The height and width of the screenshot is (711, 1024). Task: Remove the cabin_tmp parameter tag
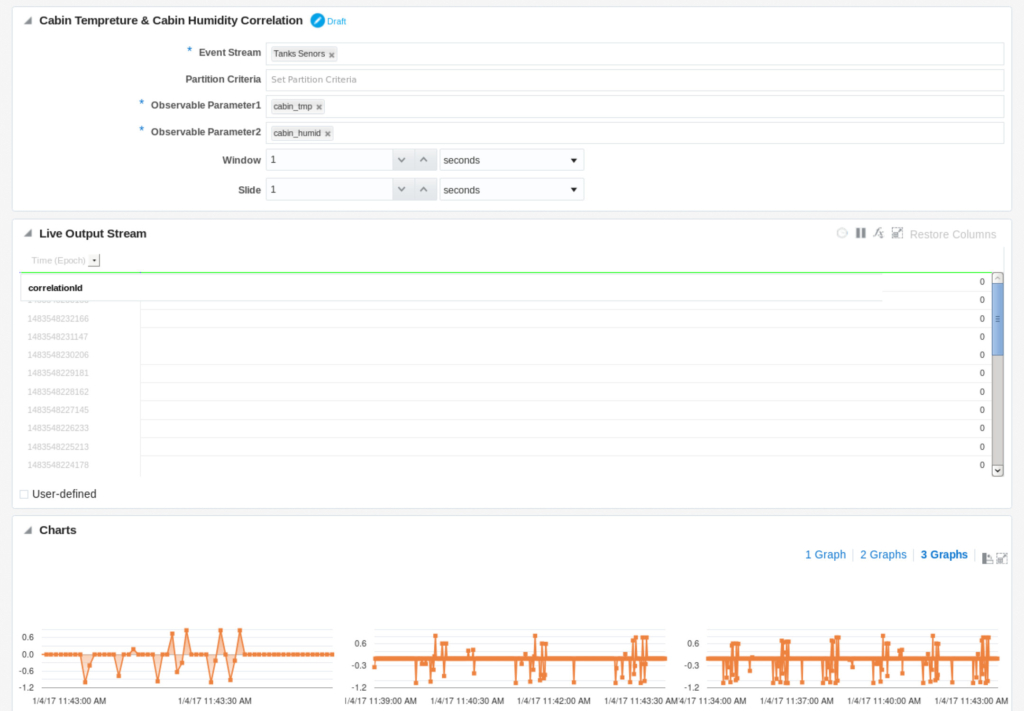(x=319, y=107)
